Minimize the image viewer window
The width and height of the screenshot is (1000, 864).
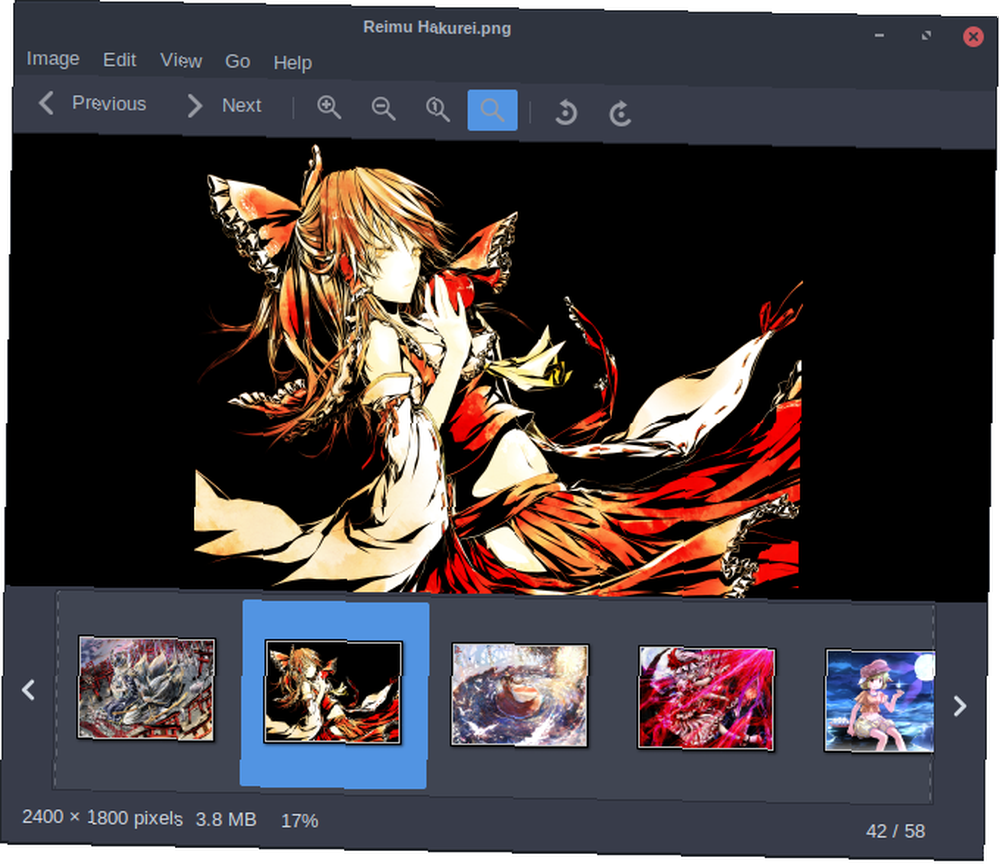click(x=879, y=34)
